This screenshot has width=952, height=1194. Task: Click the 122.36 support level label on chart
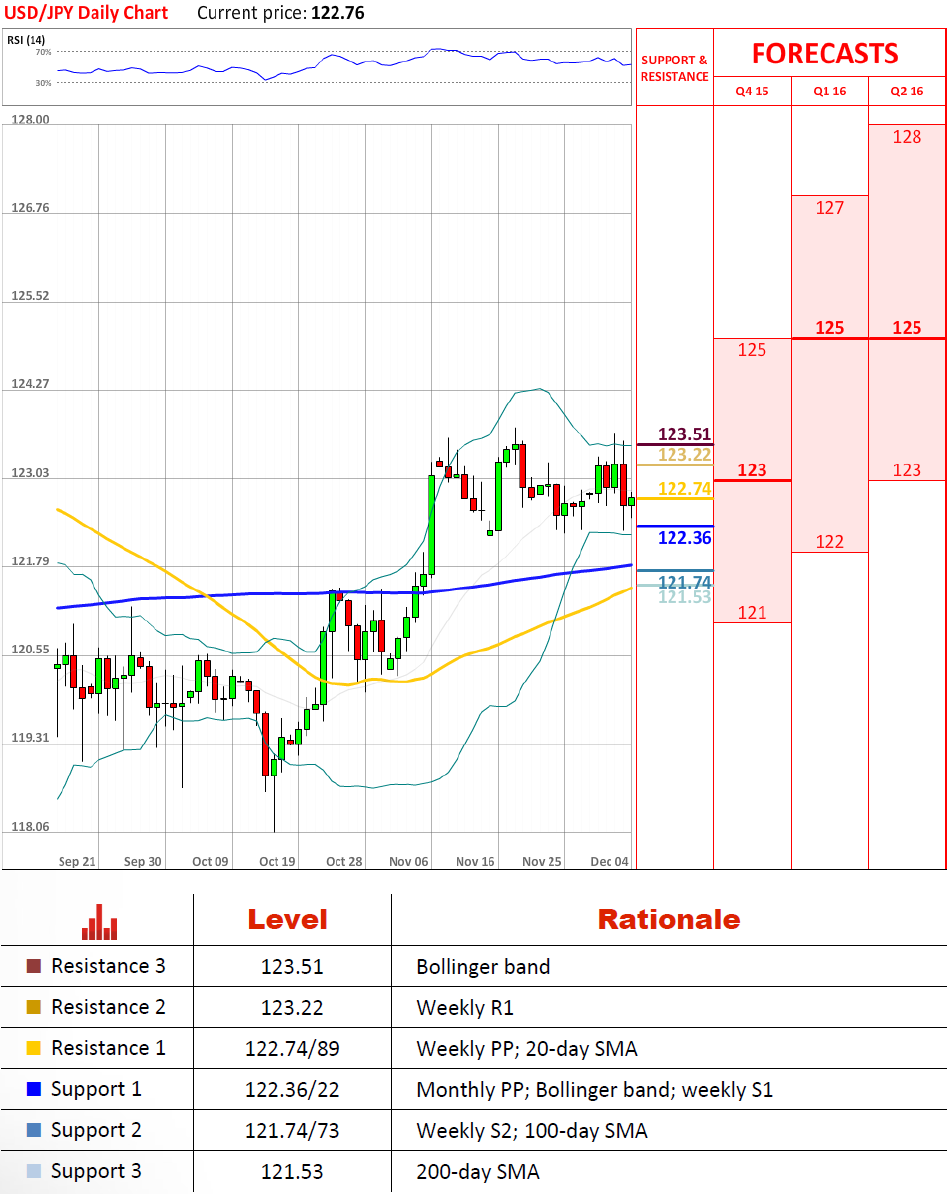[x=684, y=538]
